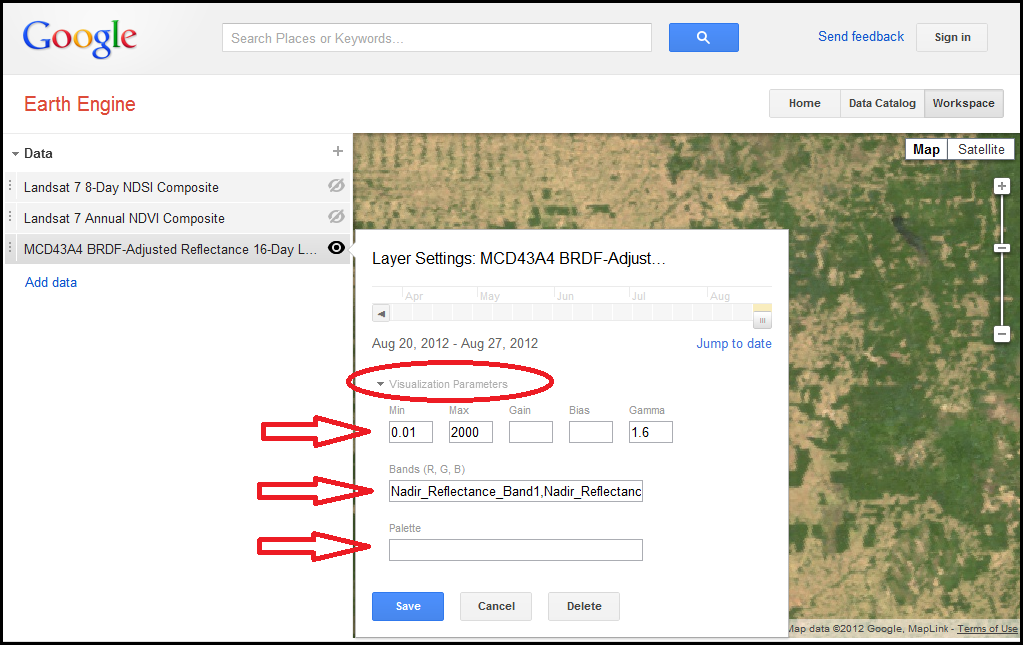Click the map zoom slider handle
Image resolution: width=1023 pixels, height=645 pixels.
pyautogui.click(x=1002, y=248)
